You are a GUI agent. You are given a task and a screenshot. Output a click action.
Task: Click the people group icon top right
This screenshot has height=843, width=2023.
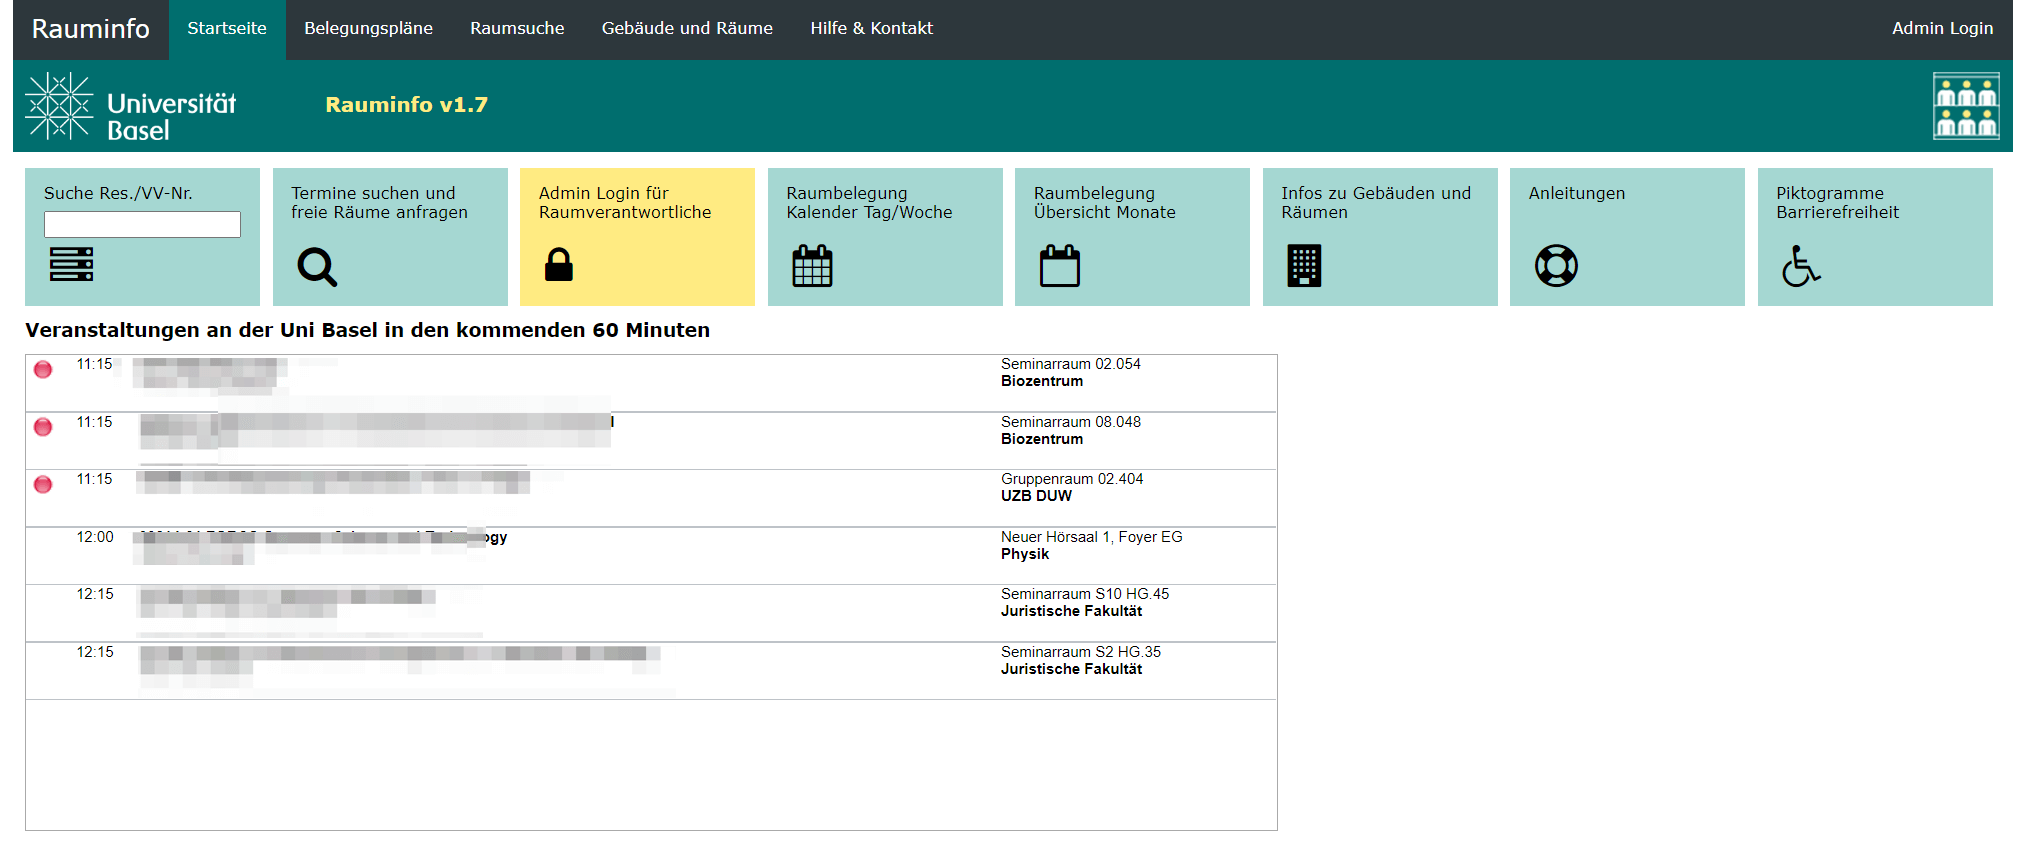point(1965,106)
